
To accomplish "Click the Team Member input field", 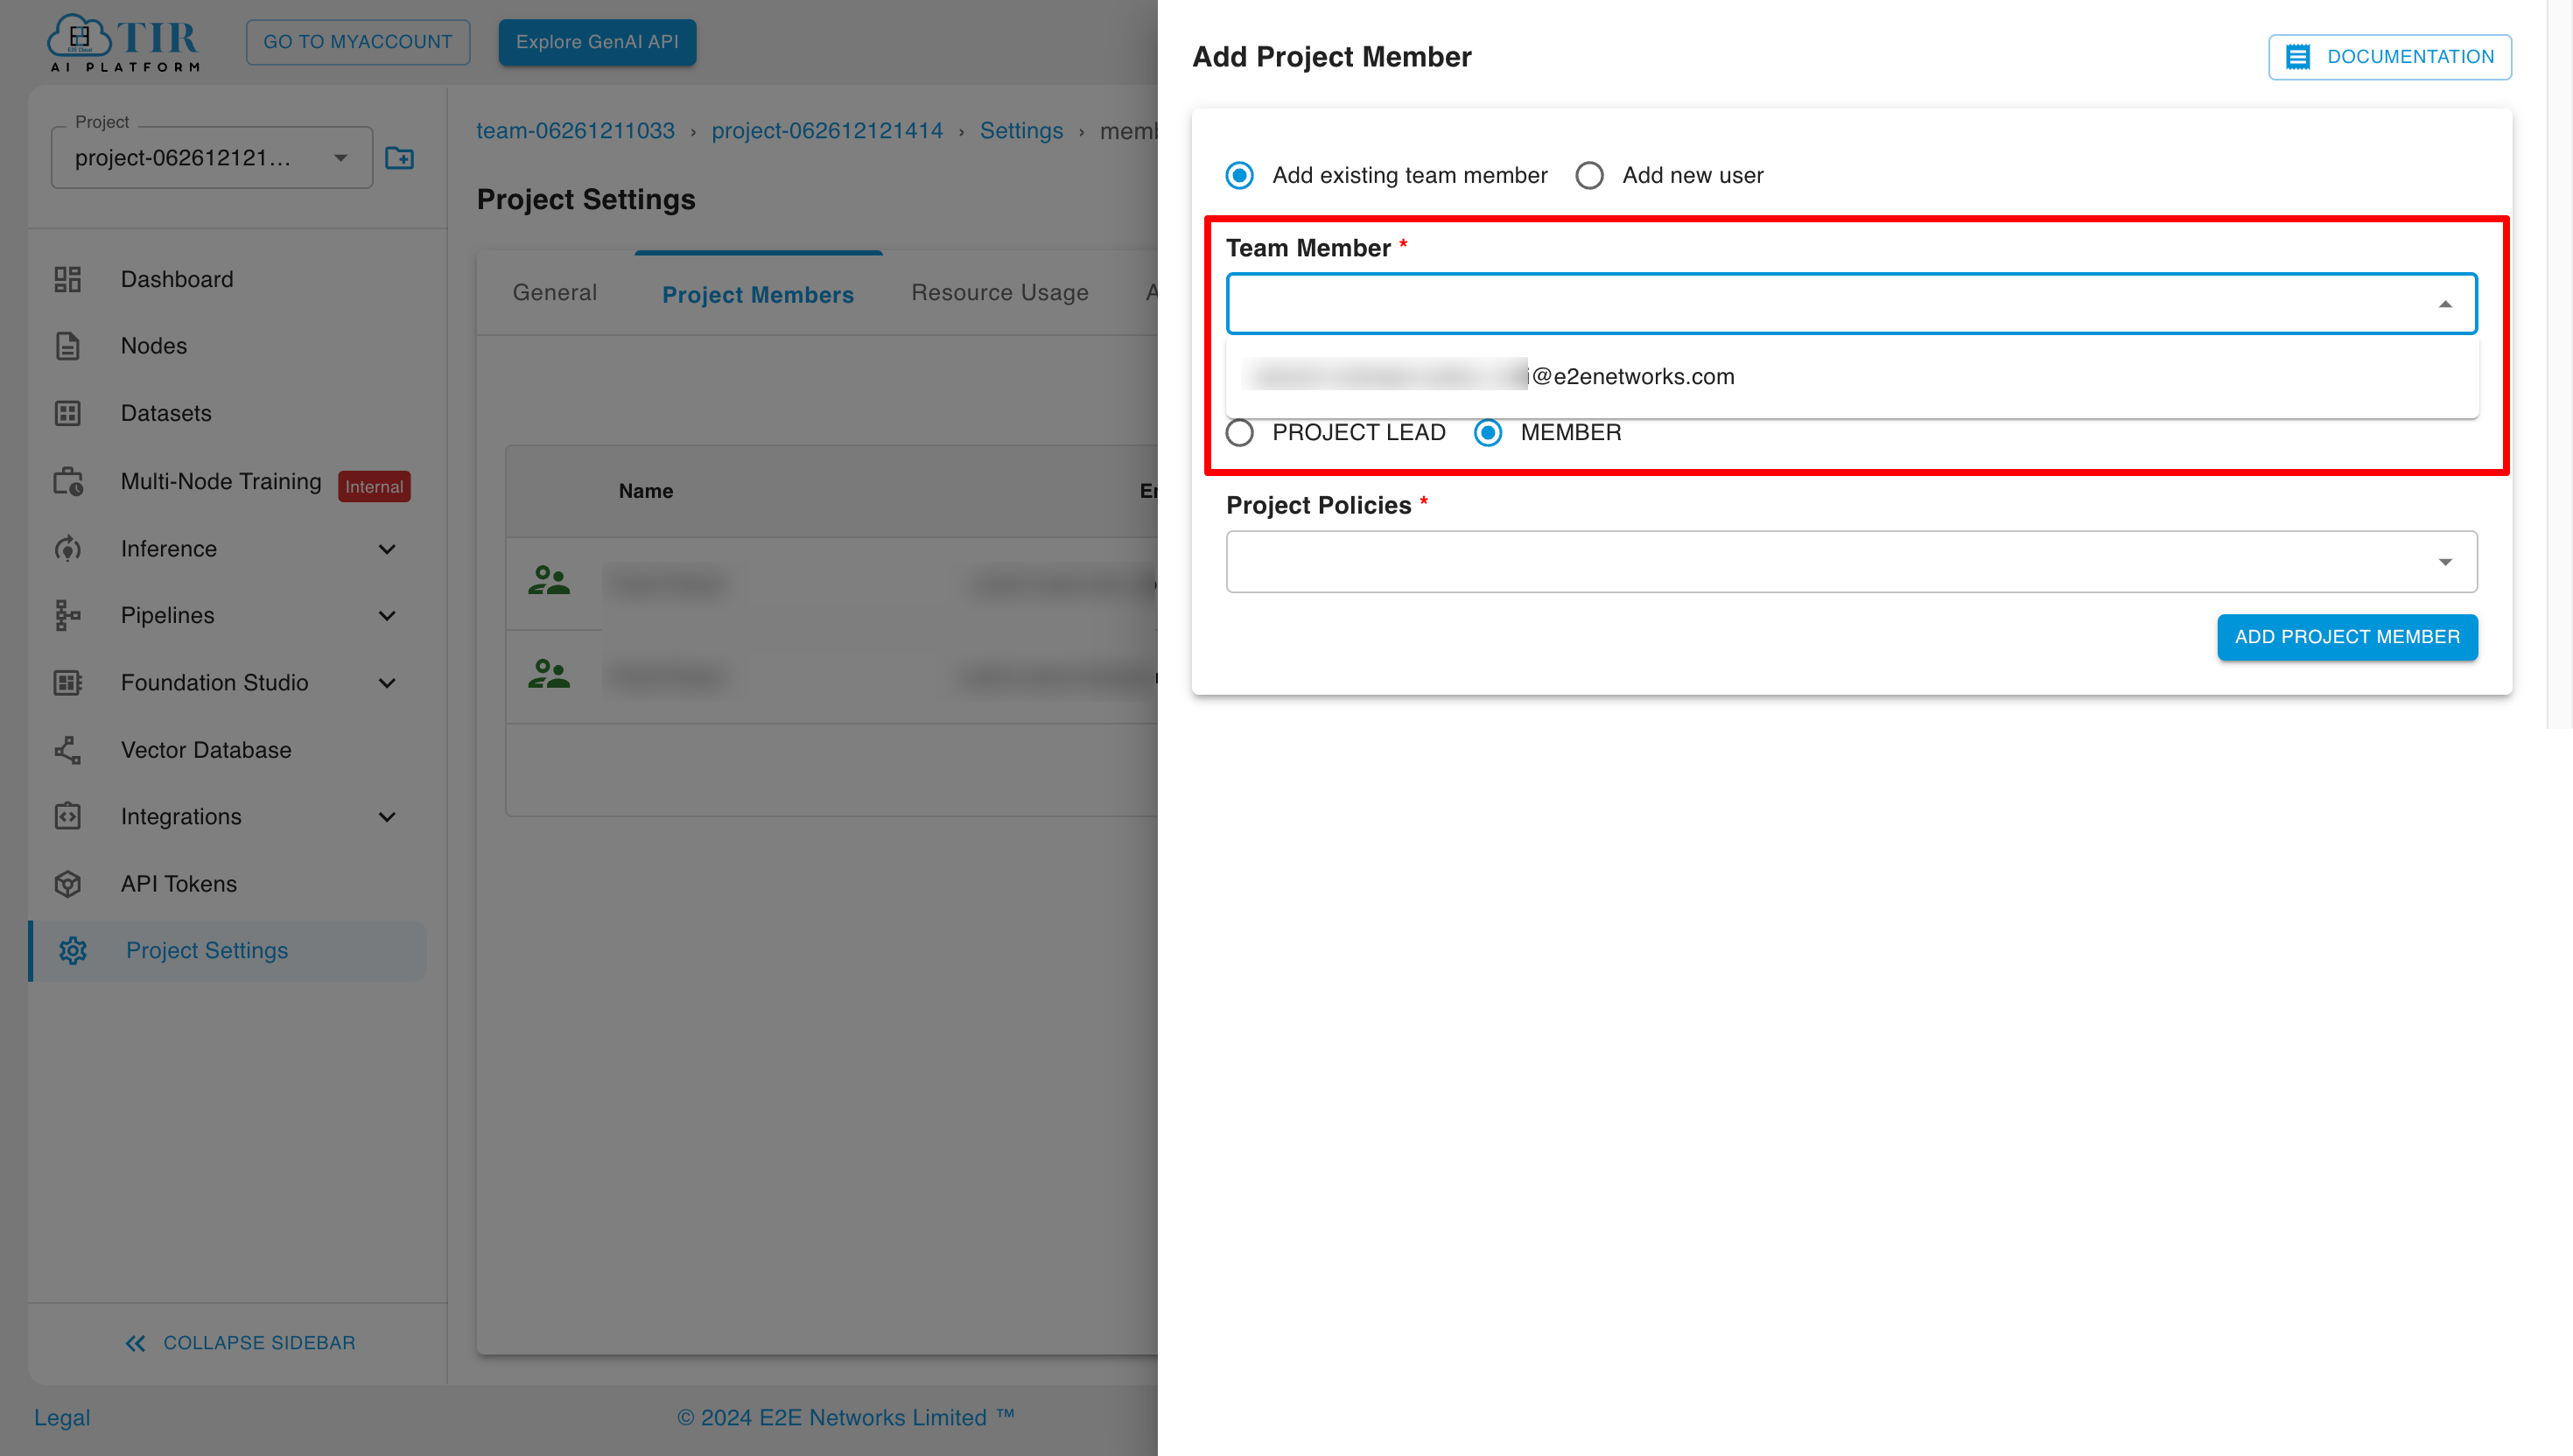I will [x=1851, y=304].
